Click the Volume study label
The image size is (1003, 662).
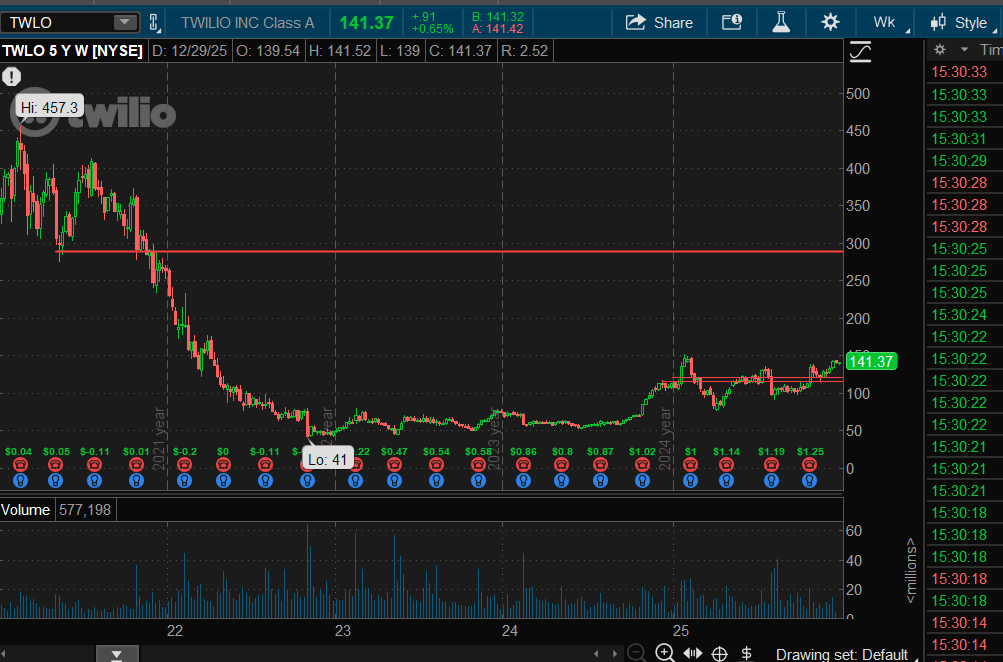(26, 510)
